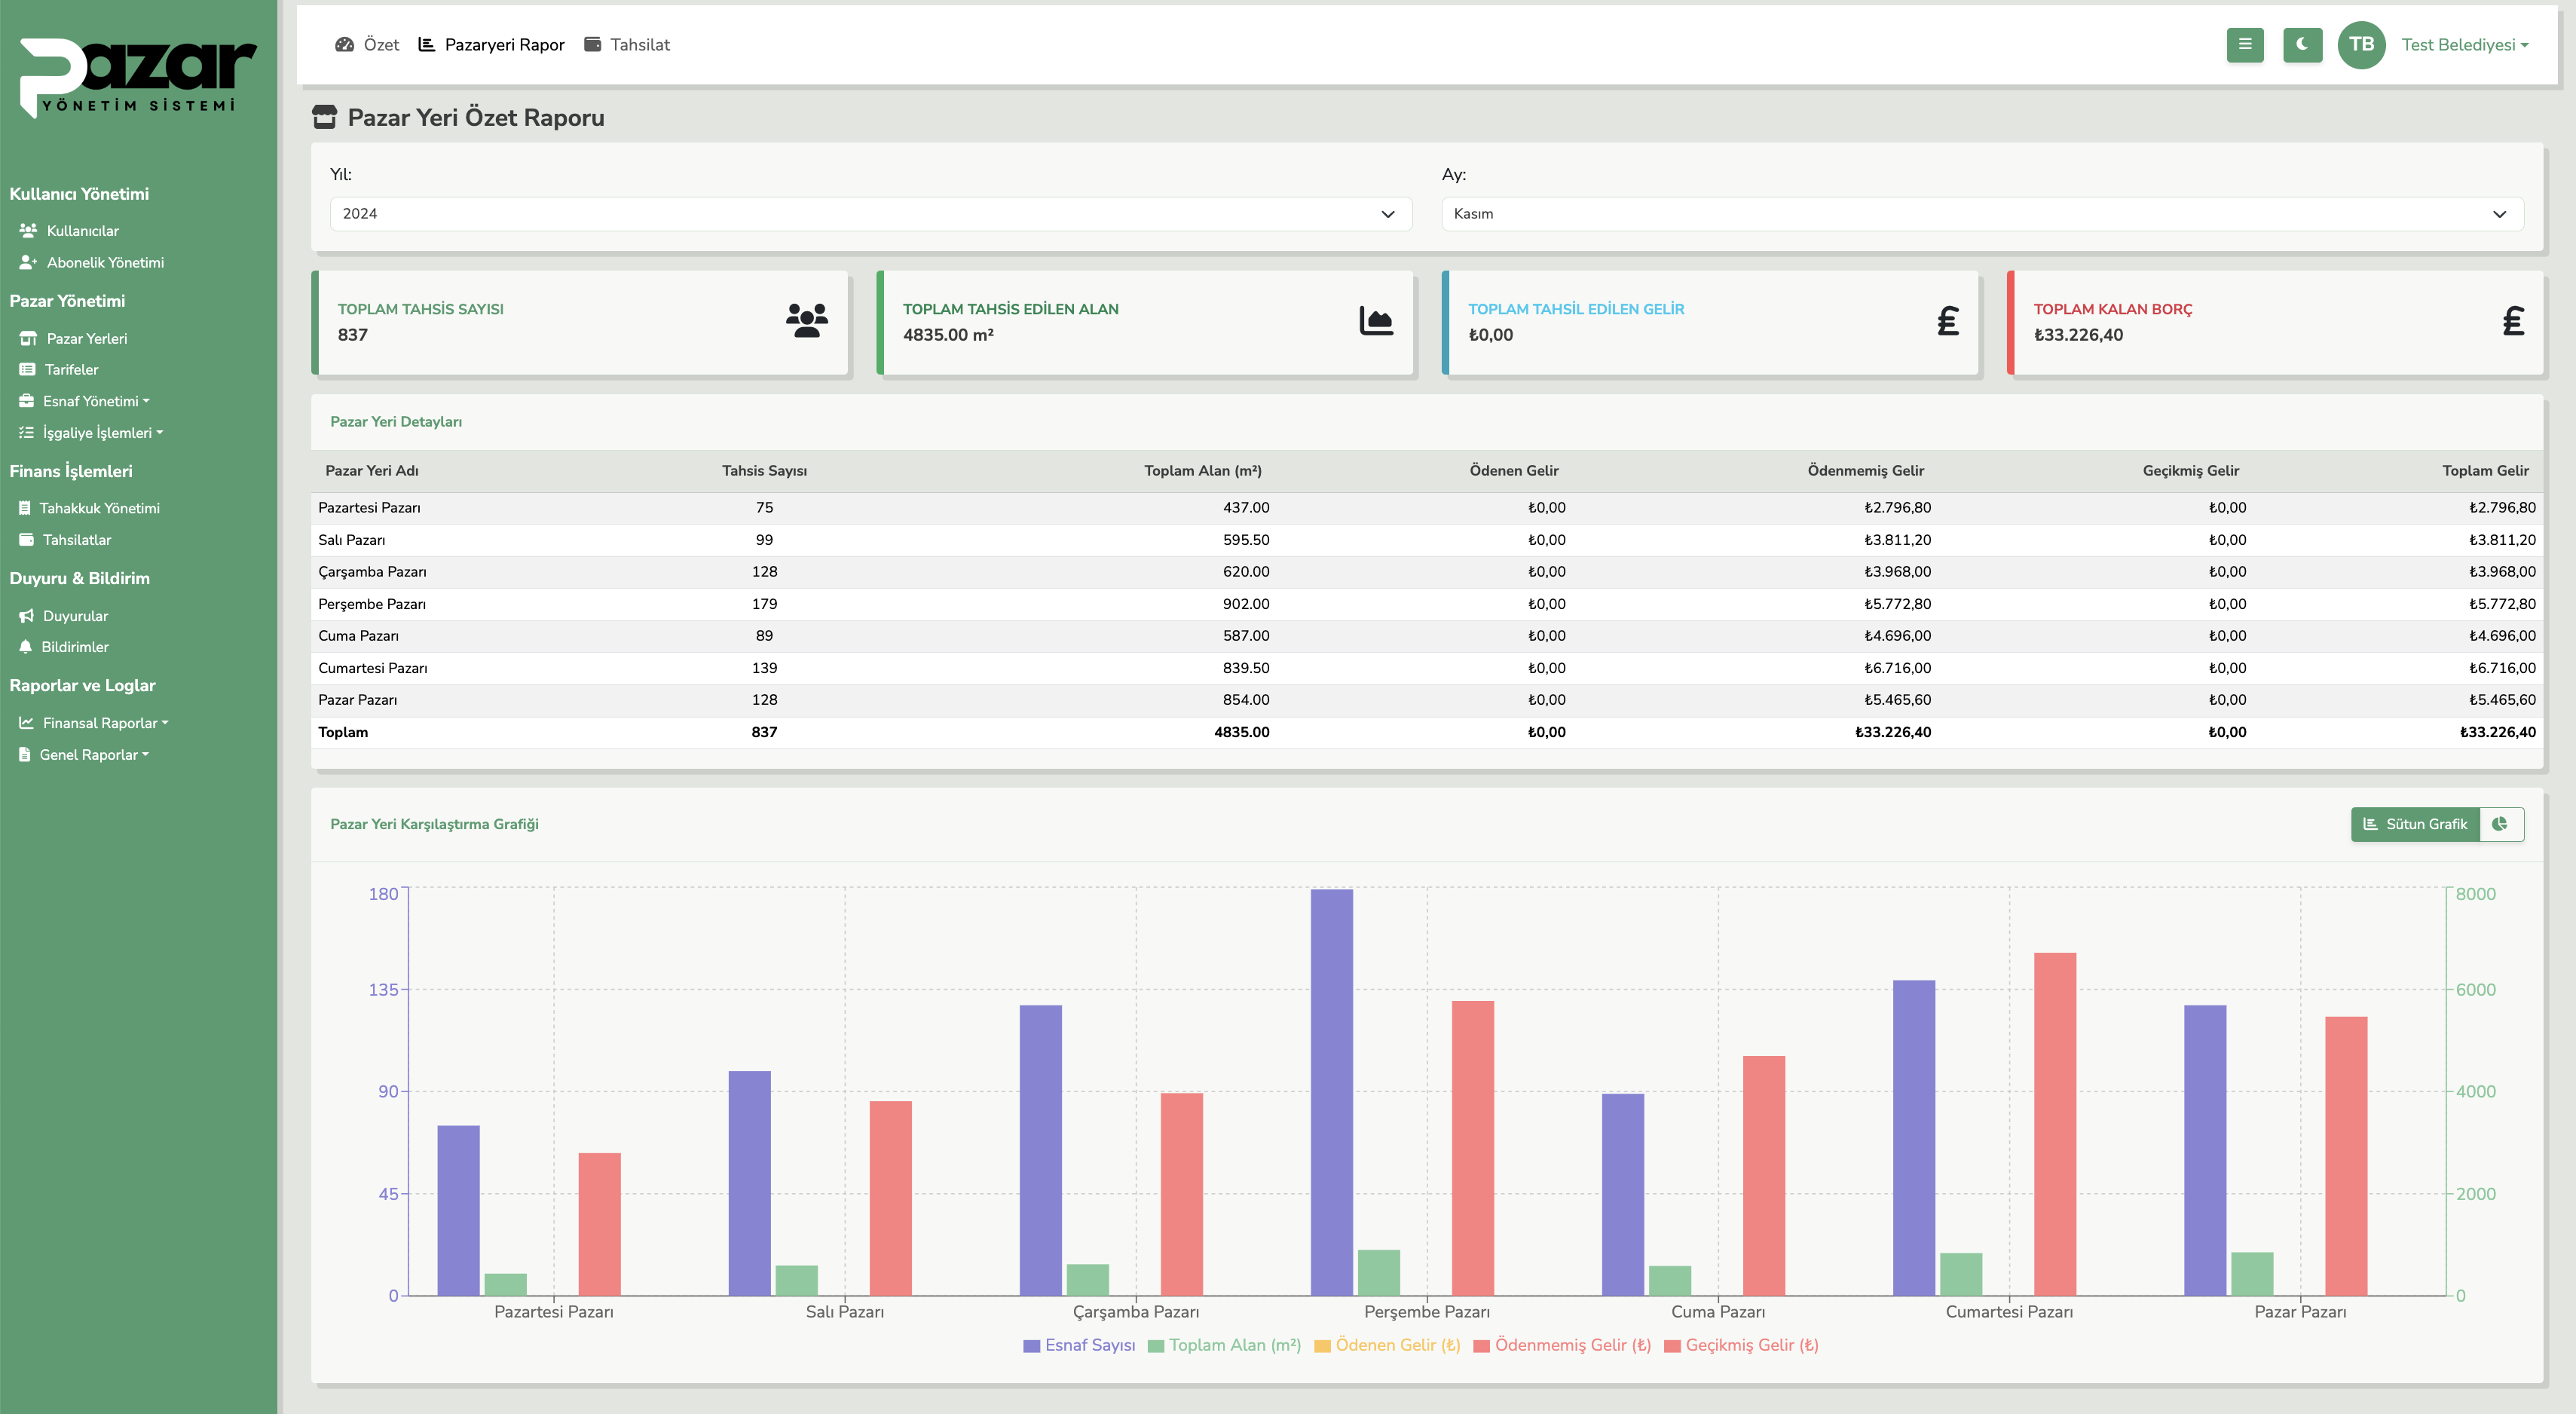The width and height of the screenshot is (2576, 1414).
Task: Open the Özet tab
Action: [x=367, y=45]
